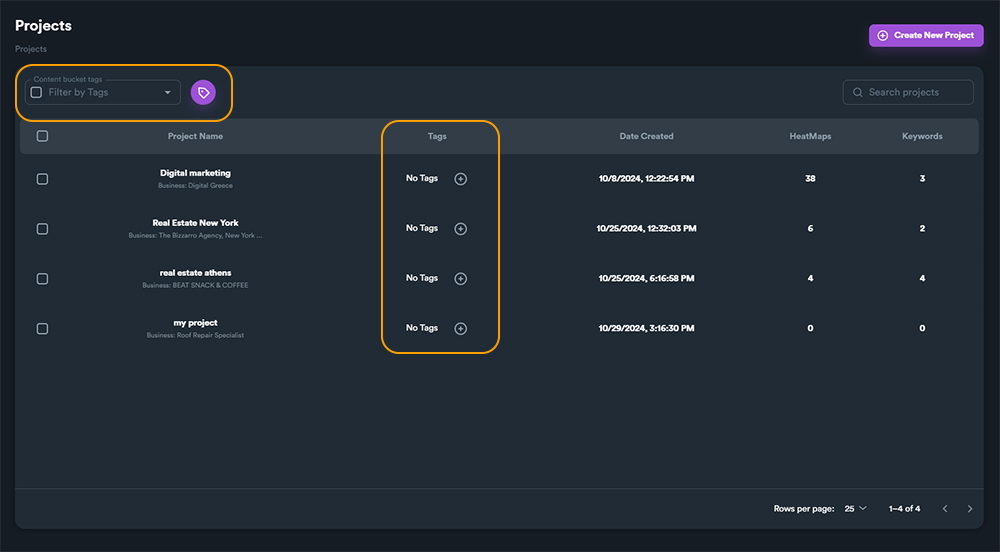Image resolution: width=1000 pixels, height=552 pixels.
Task: Go to previous page arrow
Action: pos(945,509)
